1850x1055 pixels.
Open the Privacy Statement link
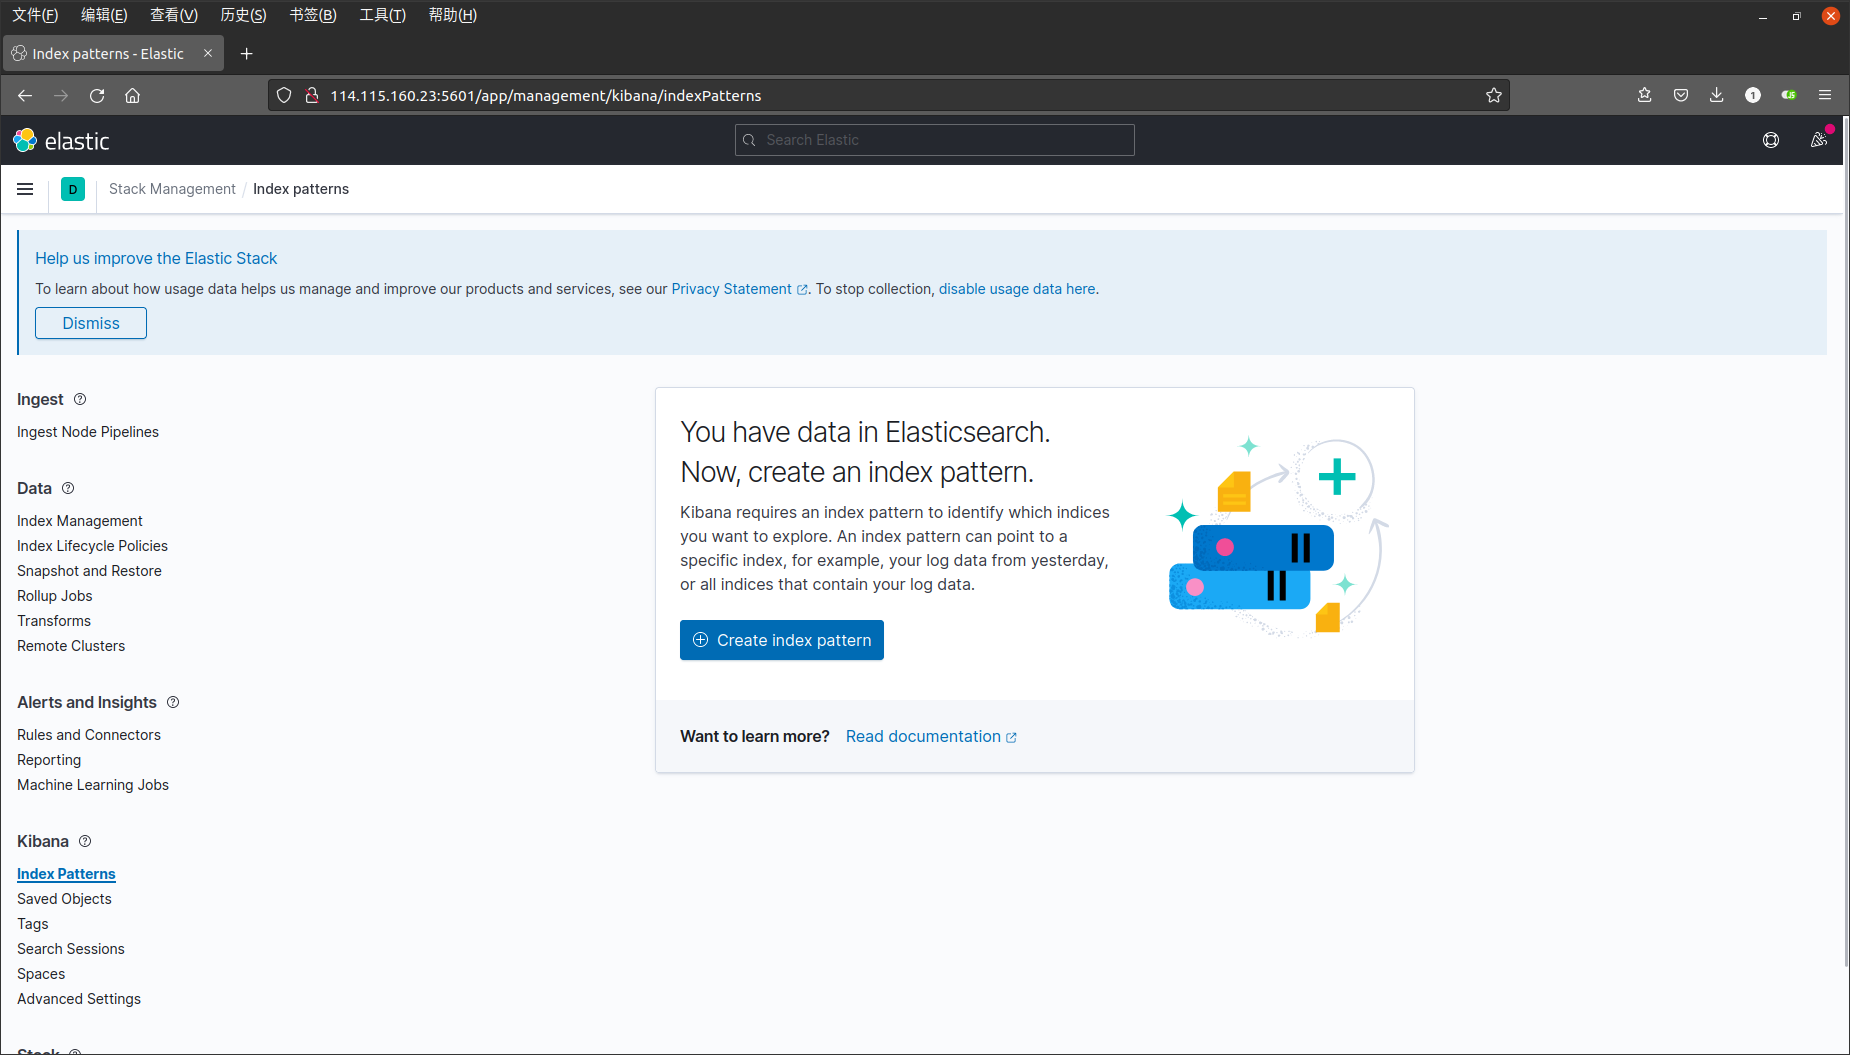point(739,289)
